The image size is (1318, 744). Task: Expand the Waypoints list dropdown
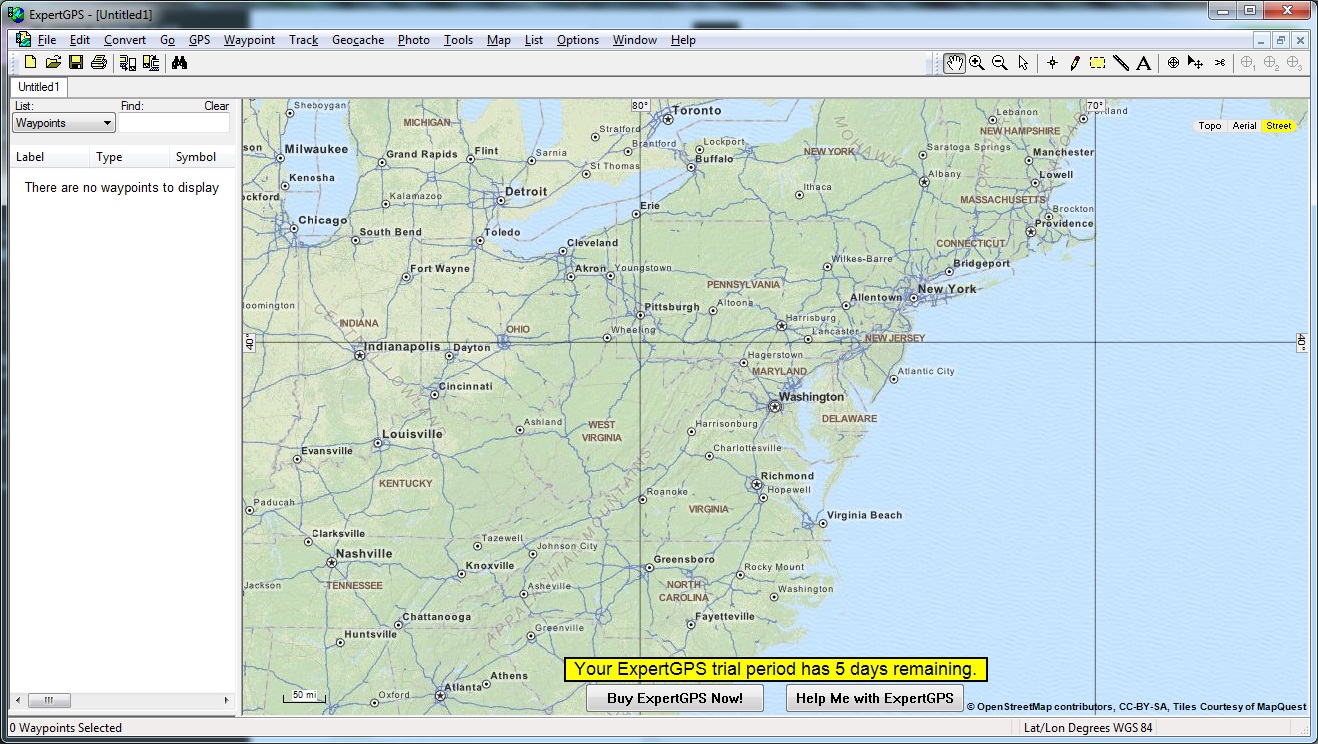click(64, 123)
